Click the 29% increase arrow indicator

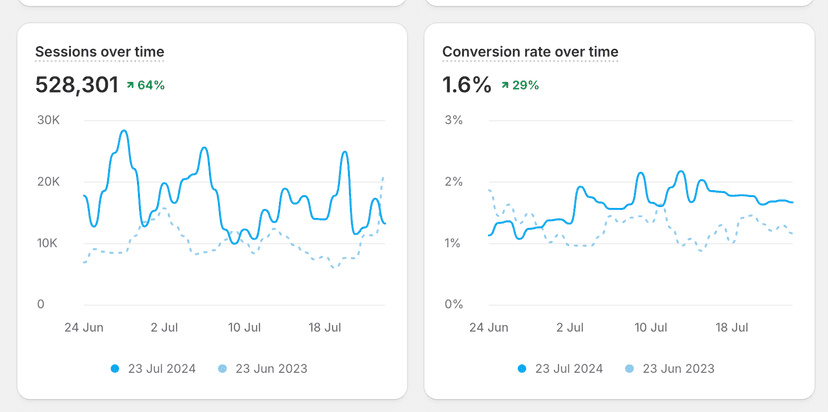tap(505, 86)
